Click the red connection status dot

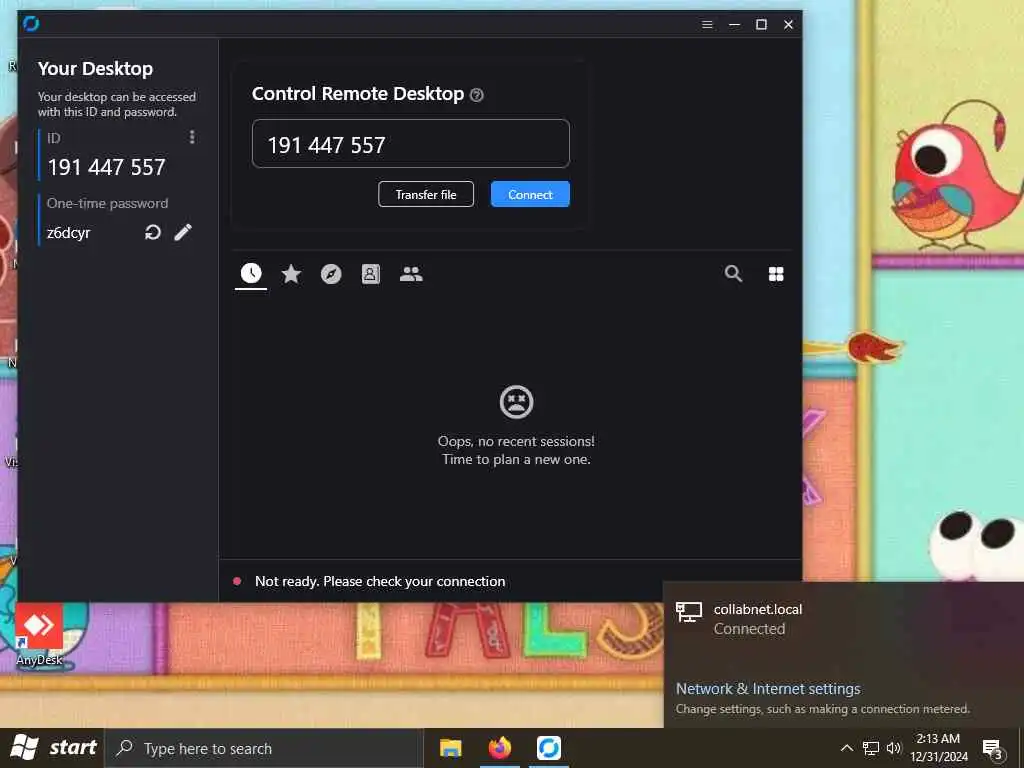[237, 581]
